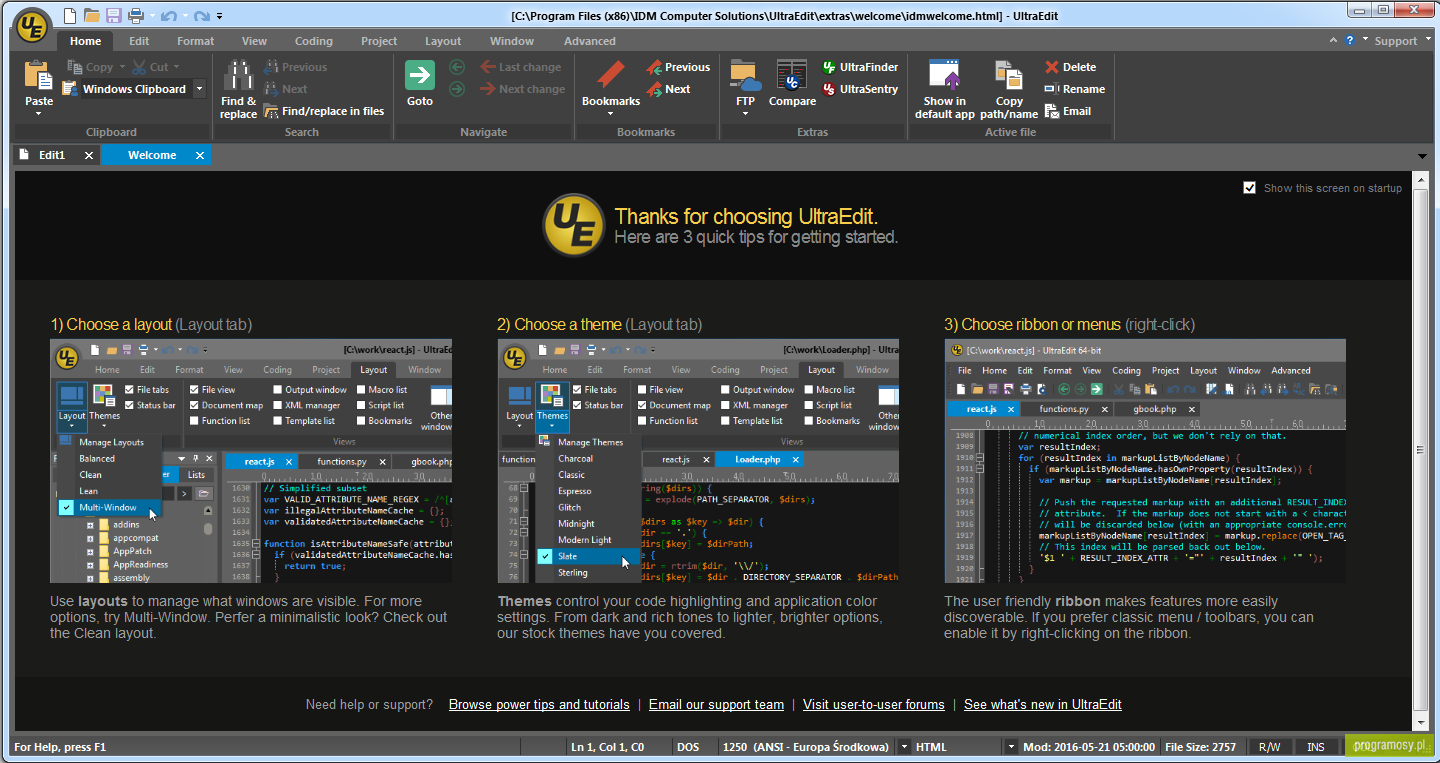This screenshot has width=1440, height=763.
Task: Click DOS line terminator in status bar
Action: click(688, 747)
